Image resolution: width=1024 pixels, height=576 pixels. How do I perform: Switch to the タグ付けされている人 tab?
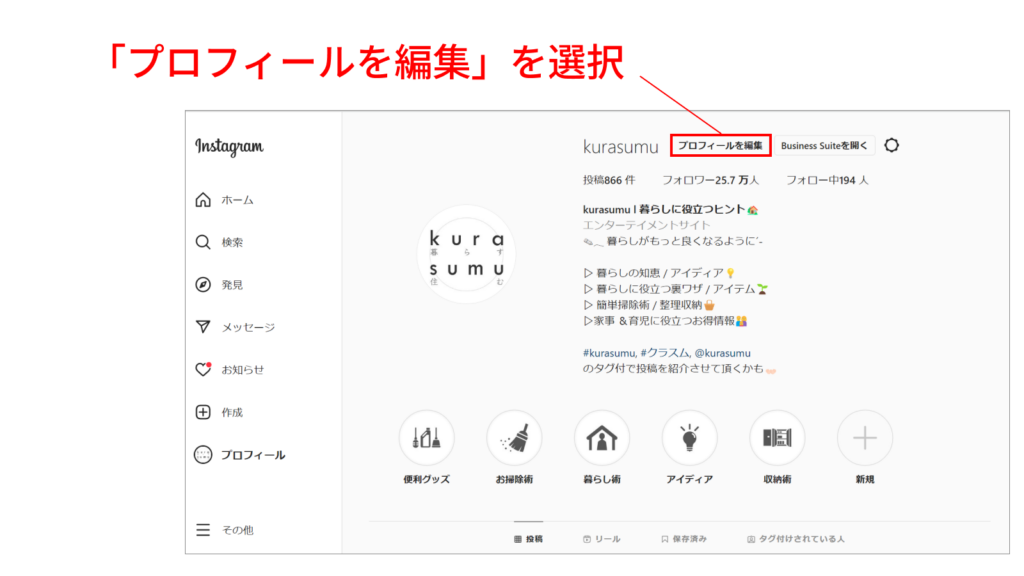[x=795, y=539]
